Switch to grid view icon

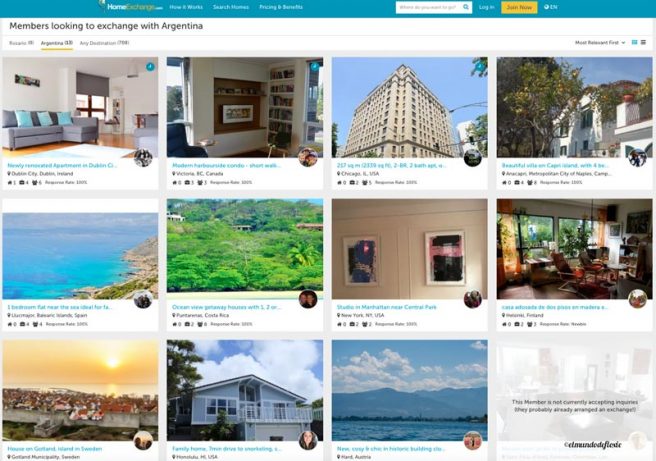(634, 43)
